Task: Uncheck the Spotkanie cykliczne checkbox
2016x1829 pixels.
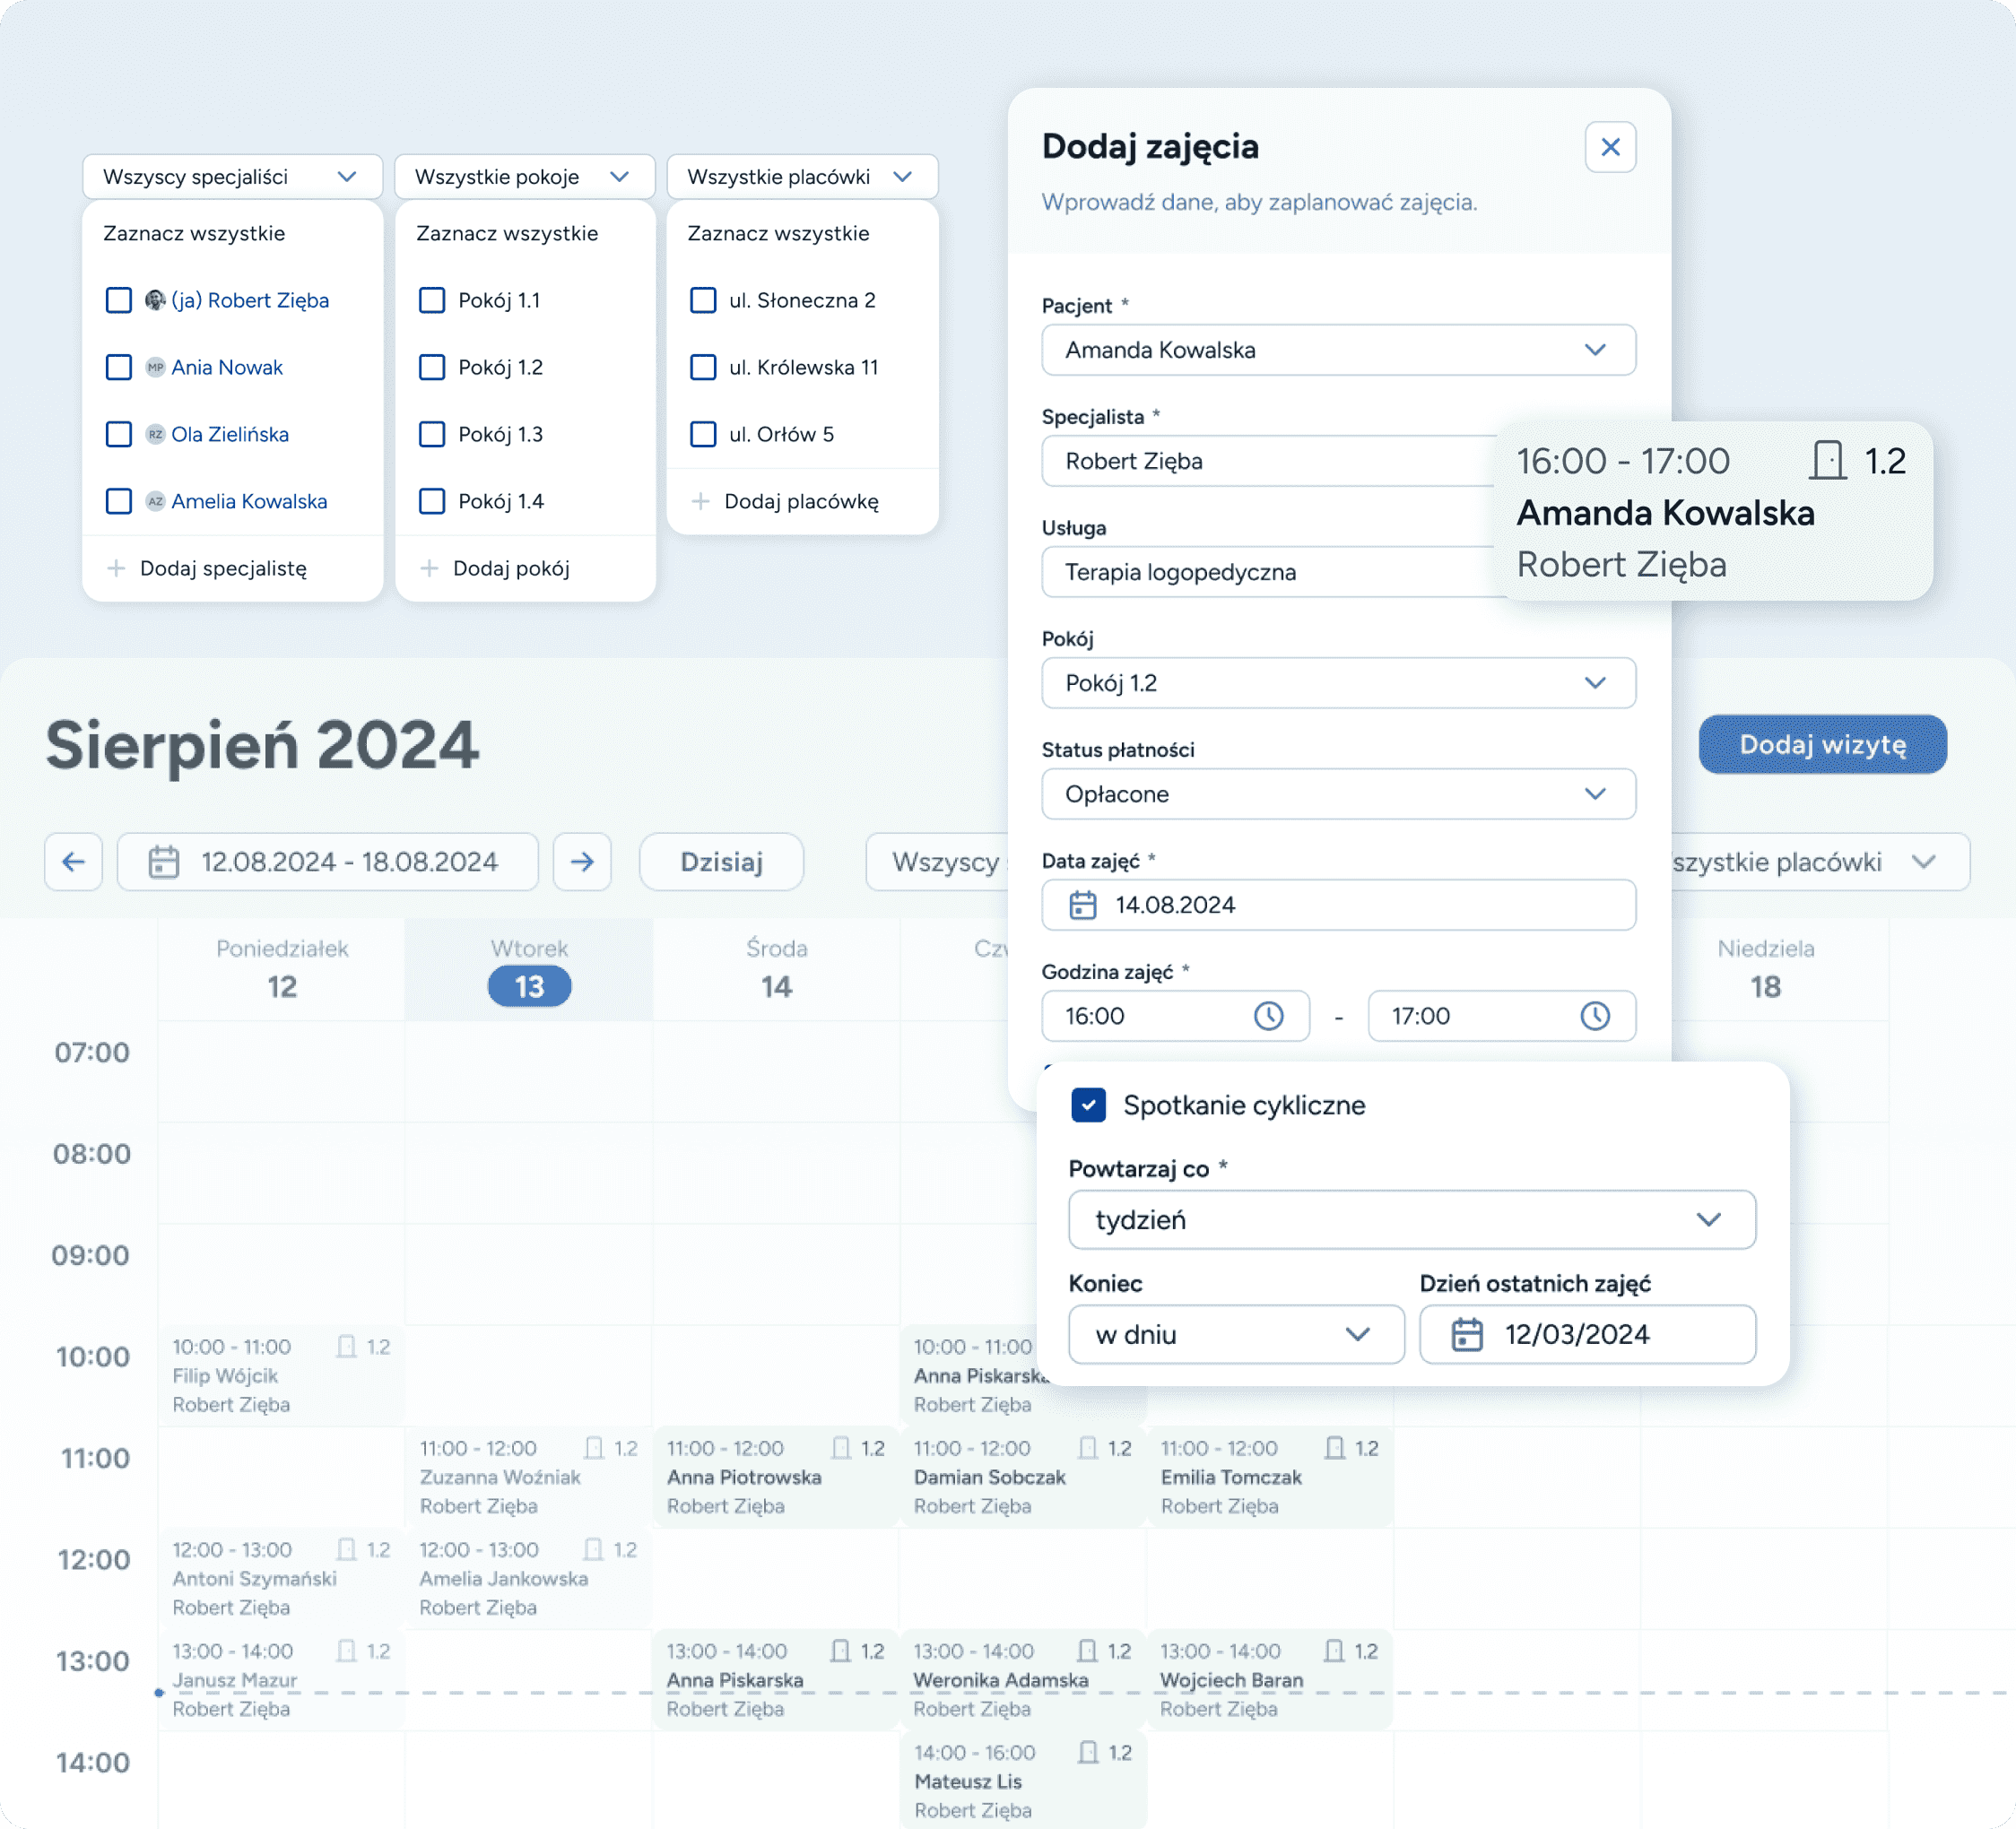Action: pyautogui.click(x=1088, y=1105)
